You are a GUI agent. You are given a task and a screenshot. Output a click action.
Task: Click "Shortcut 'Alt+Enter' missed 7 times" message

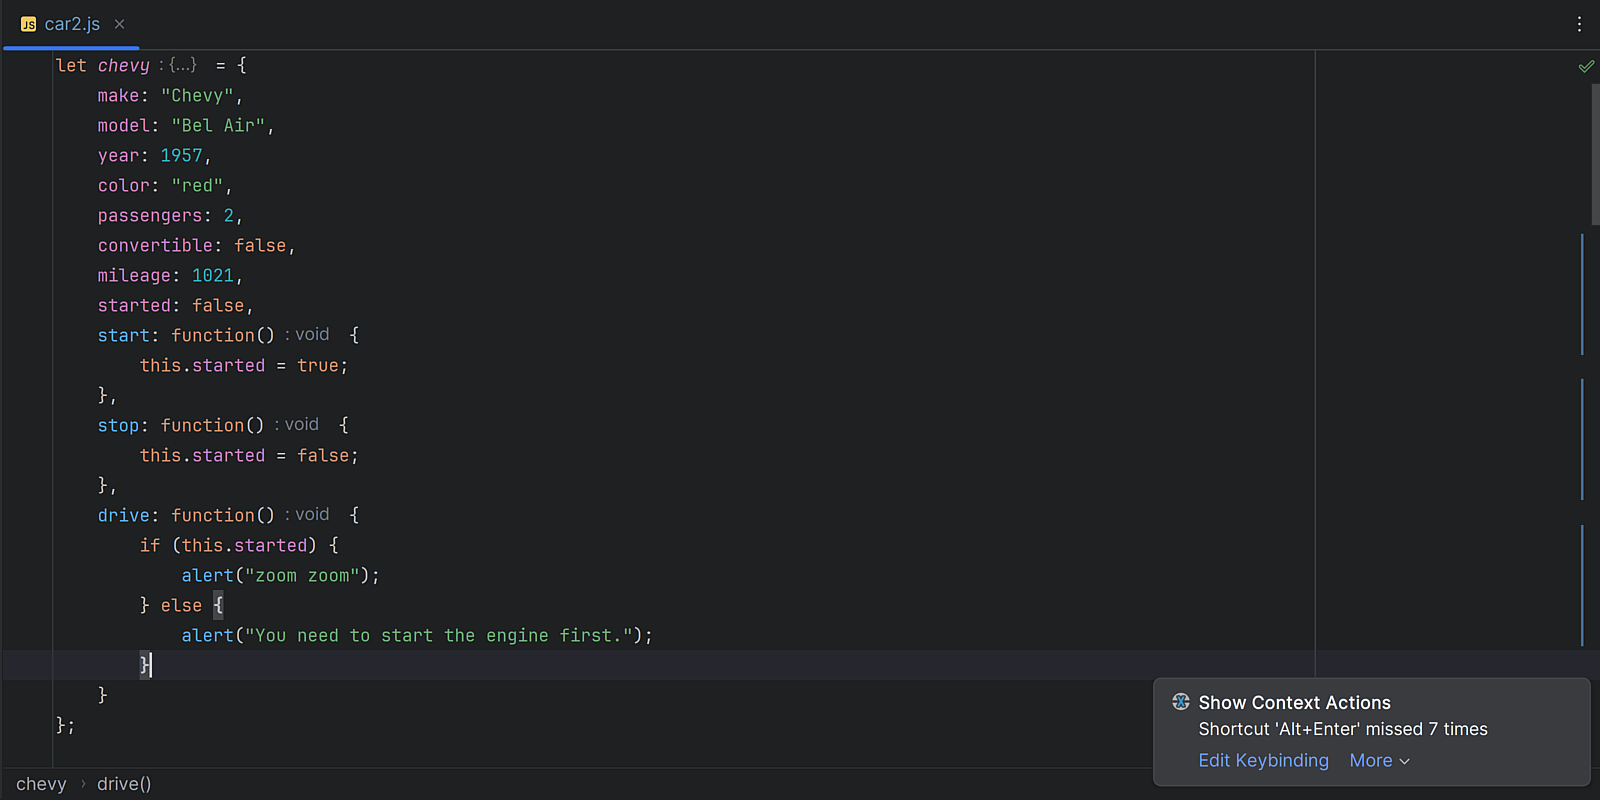(1342, 729)
